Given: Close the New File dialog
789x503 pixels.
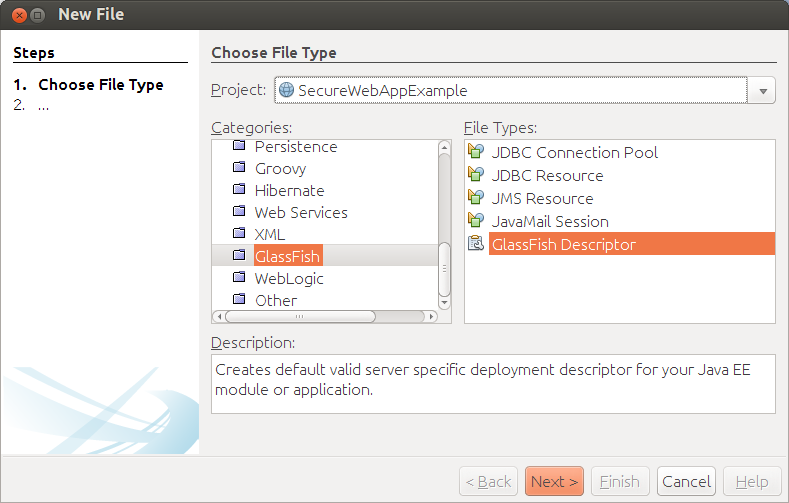Looking at the screenshot, I should point(19,16).
